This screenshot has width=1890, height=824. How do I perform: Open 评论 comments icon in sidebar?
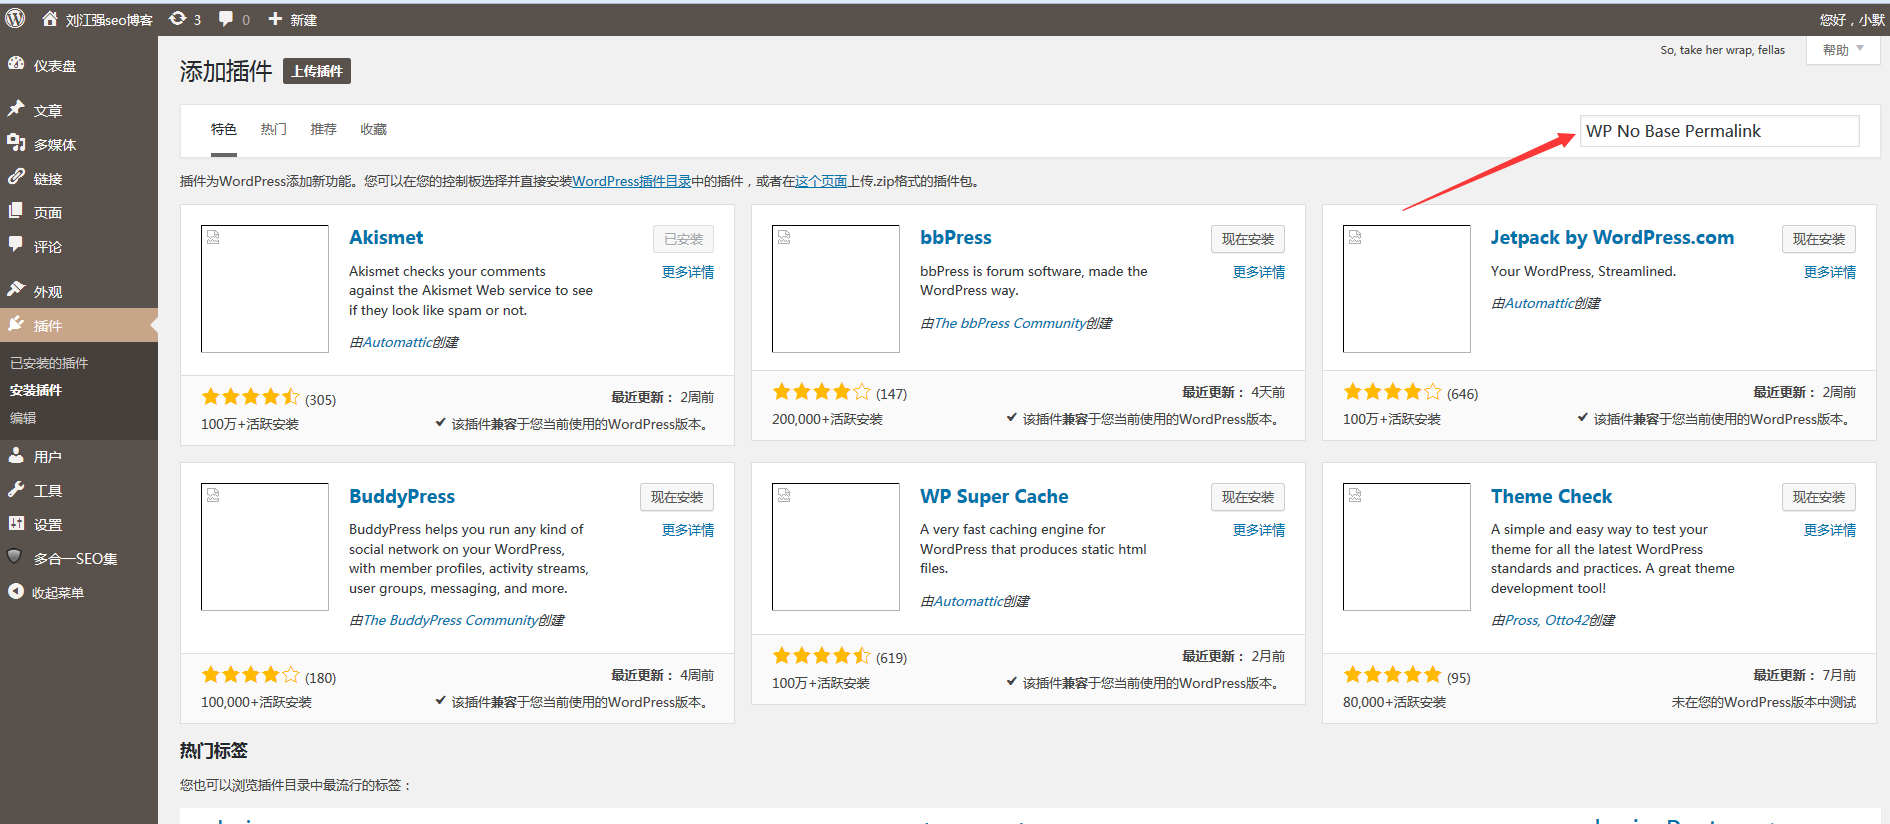click(x=16, y=245)
